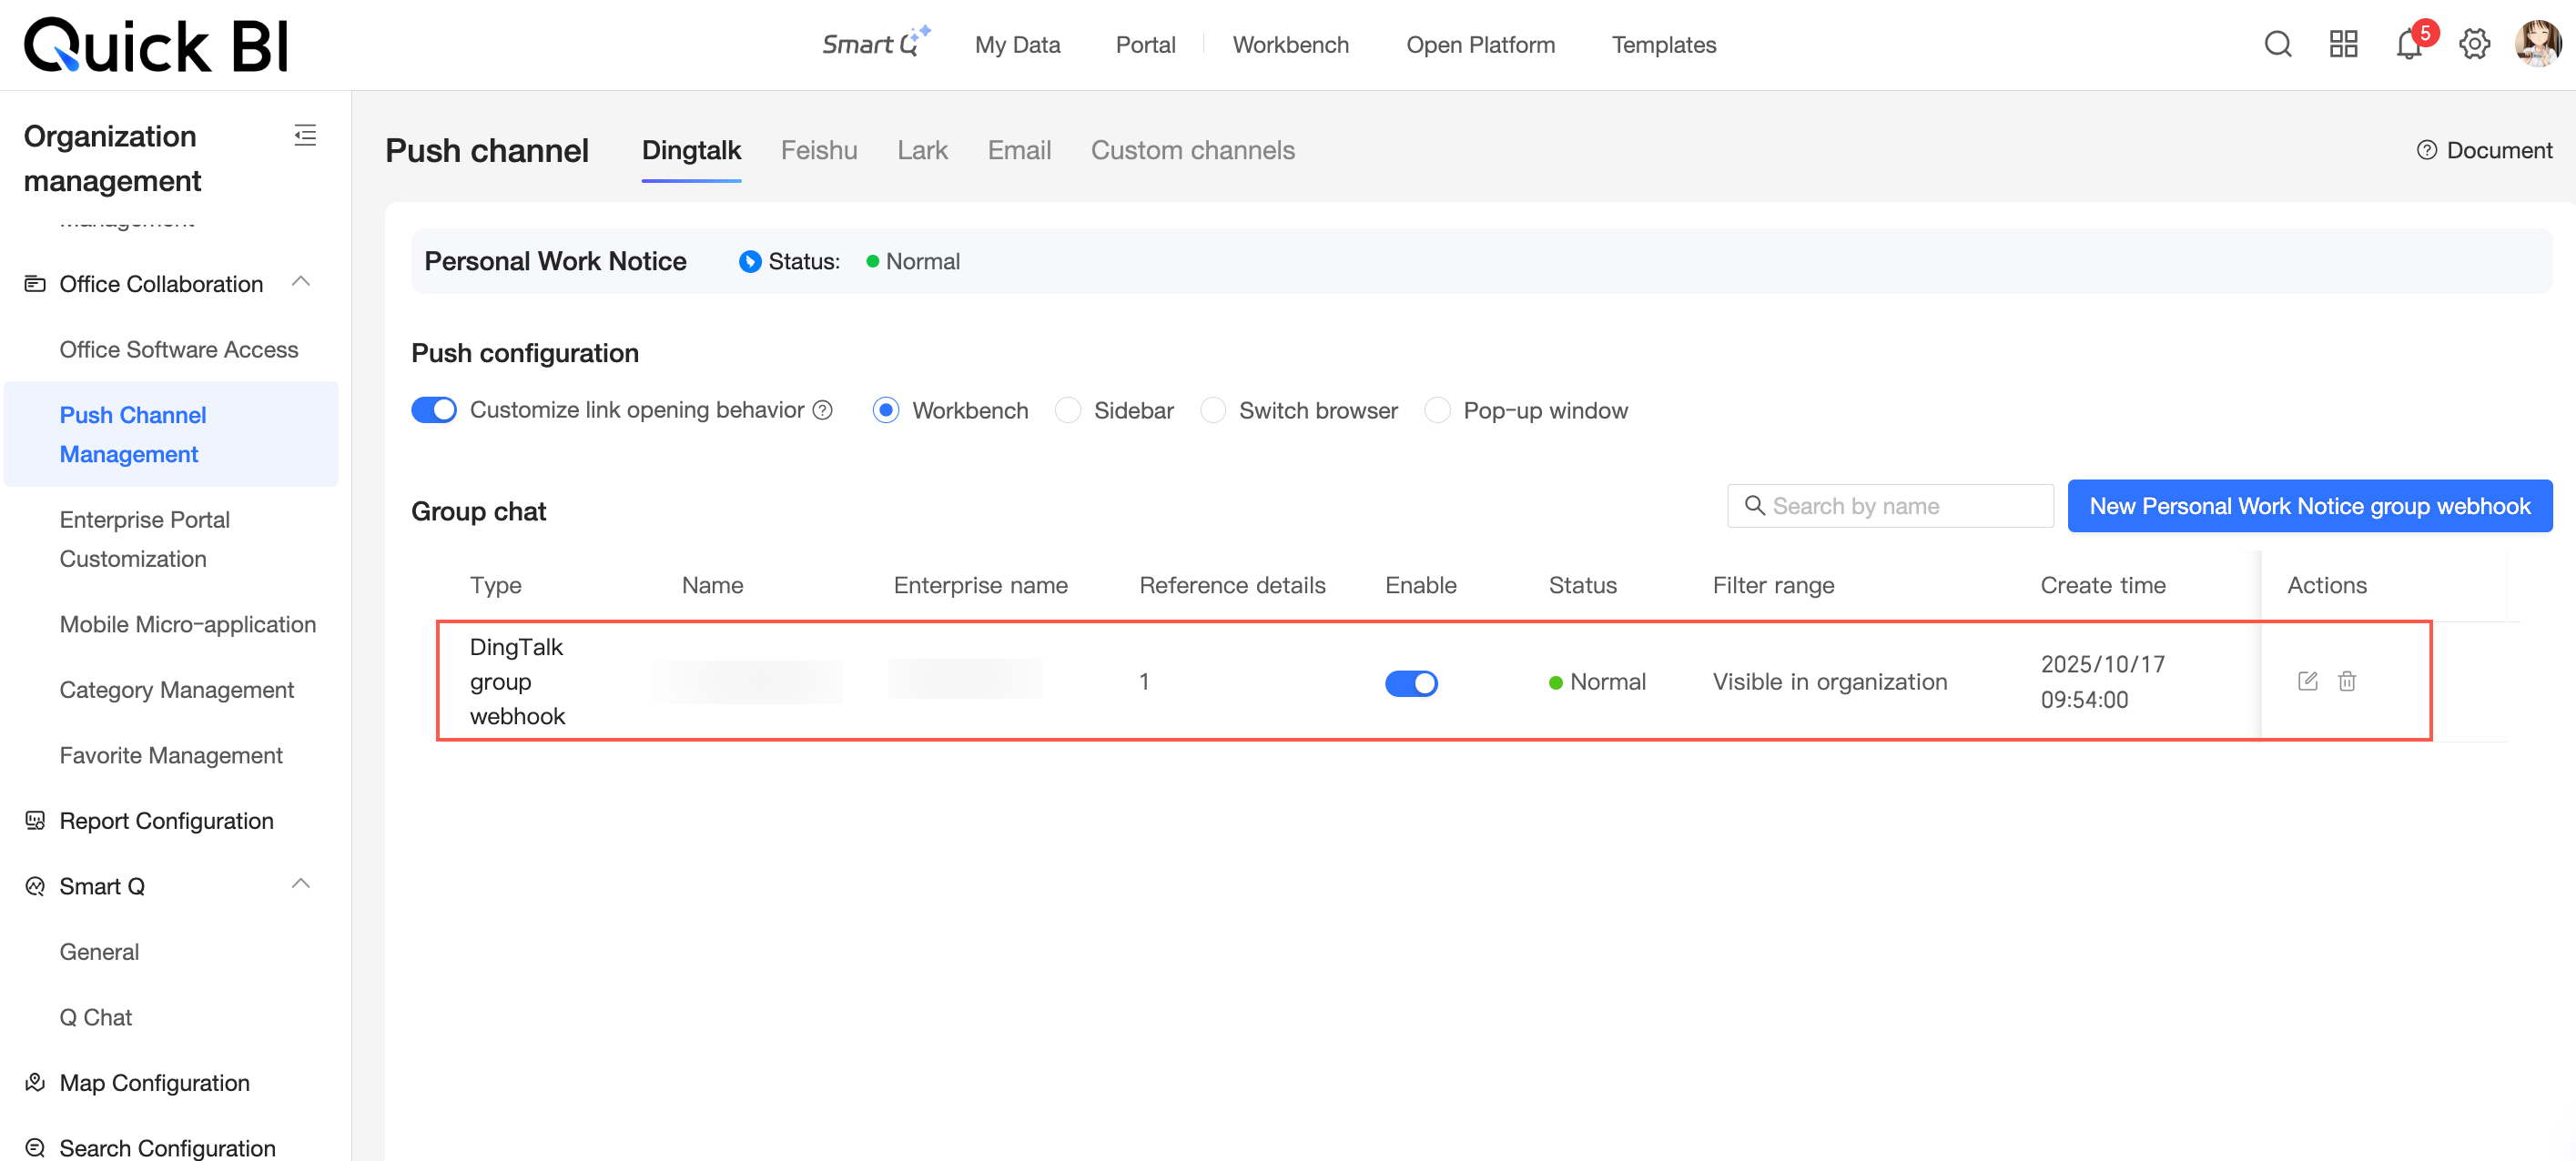
Task: Select the Sidebar radio option
Action: click(1068, 410)
